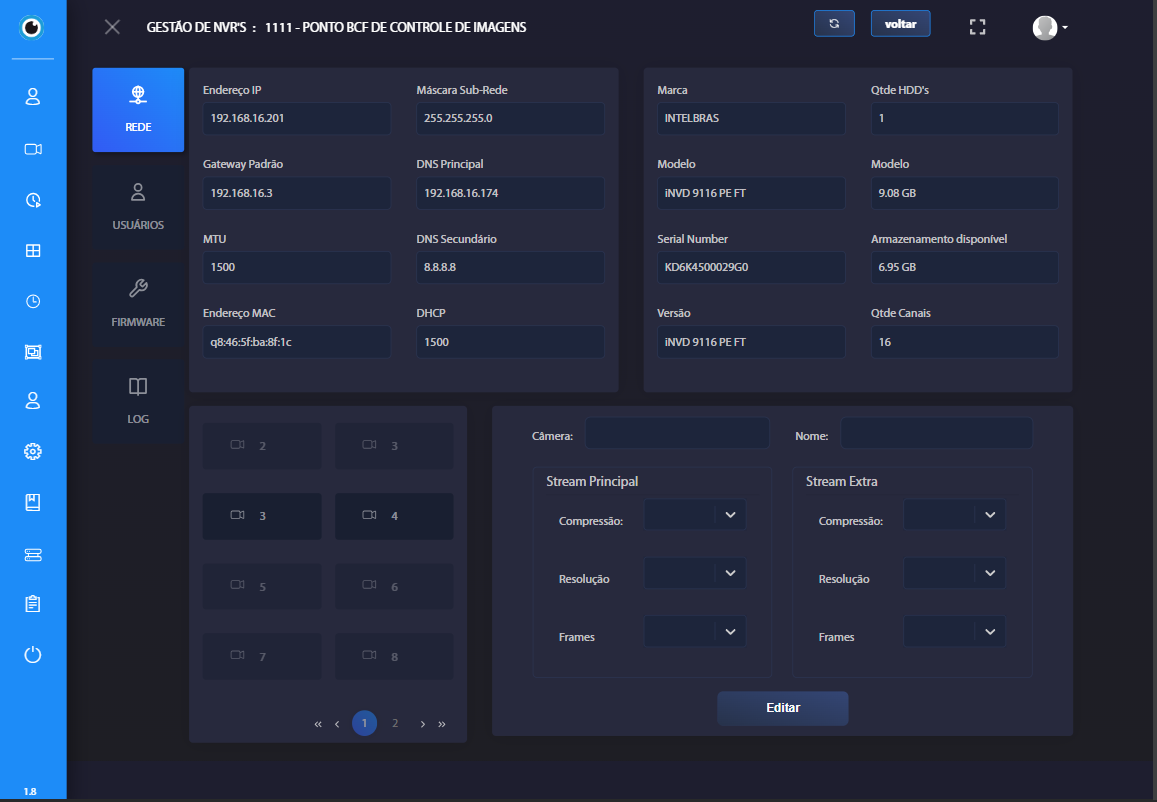Click the Qtde Canais field

click(964, 342)
